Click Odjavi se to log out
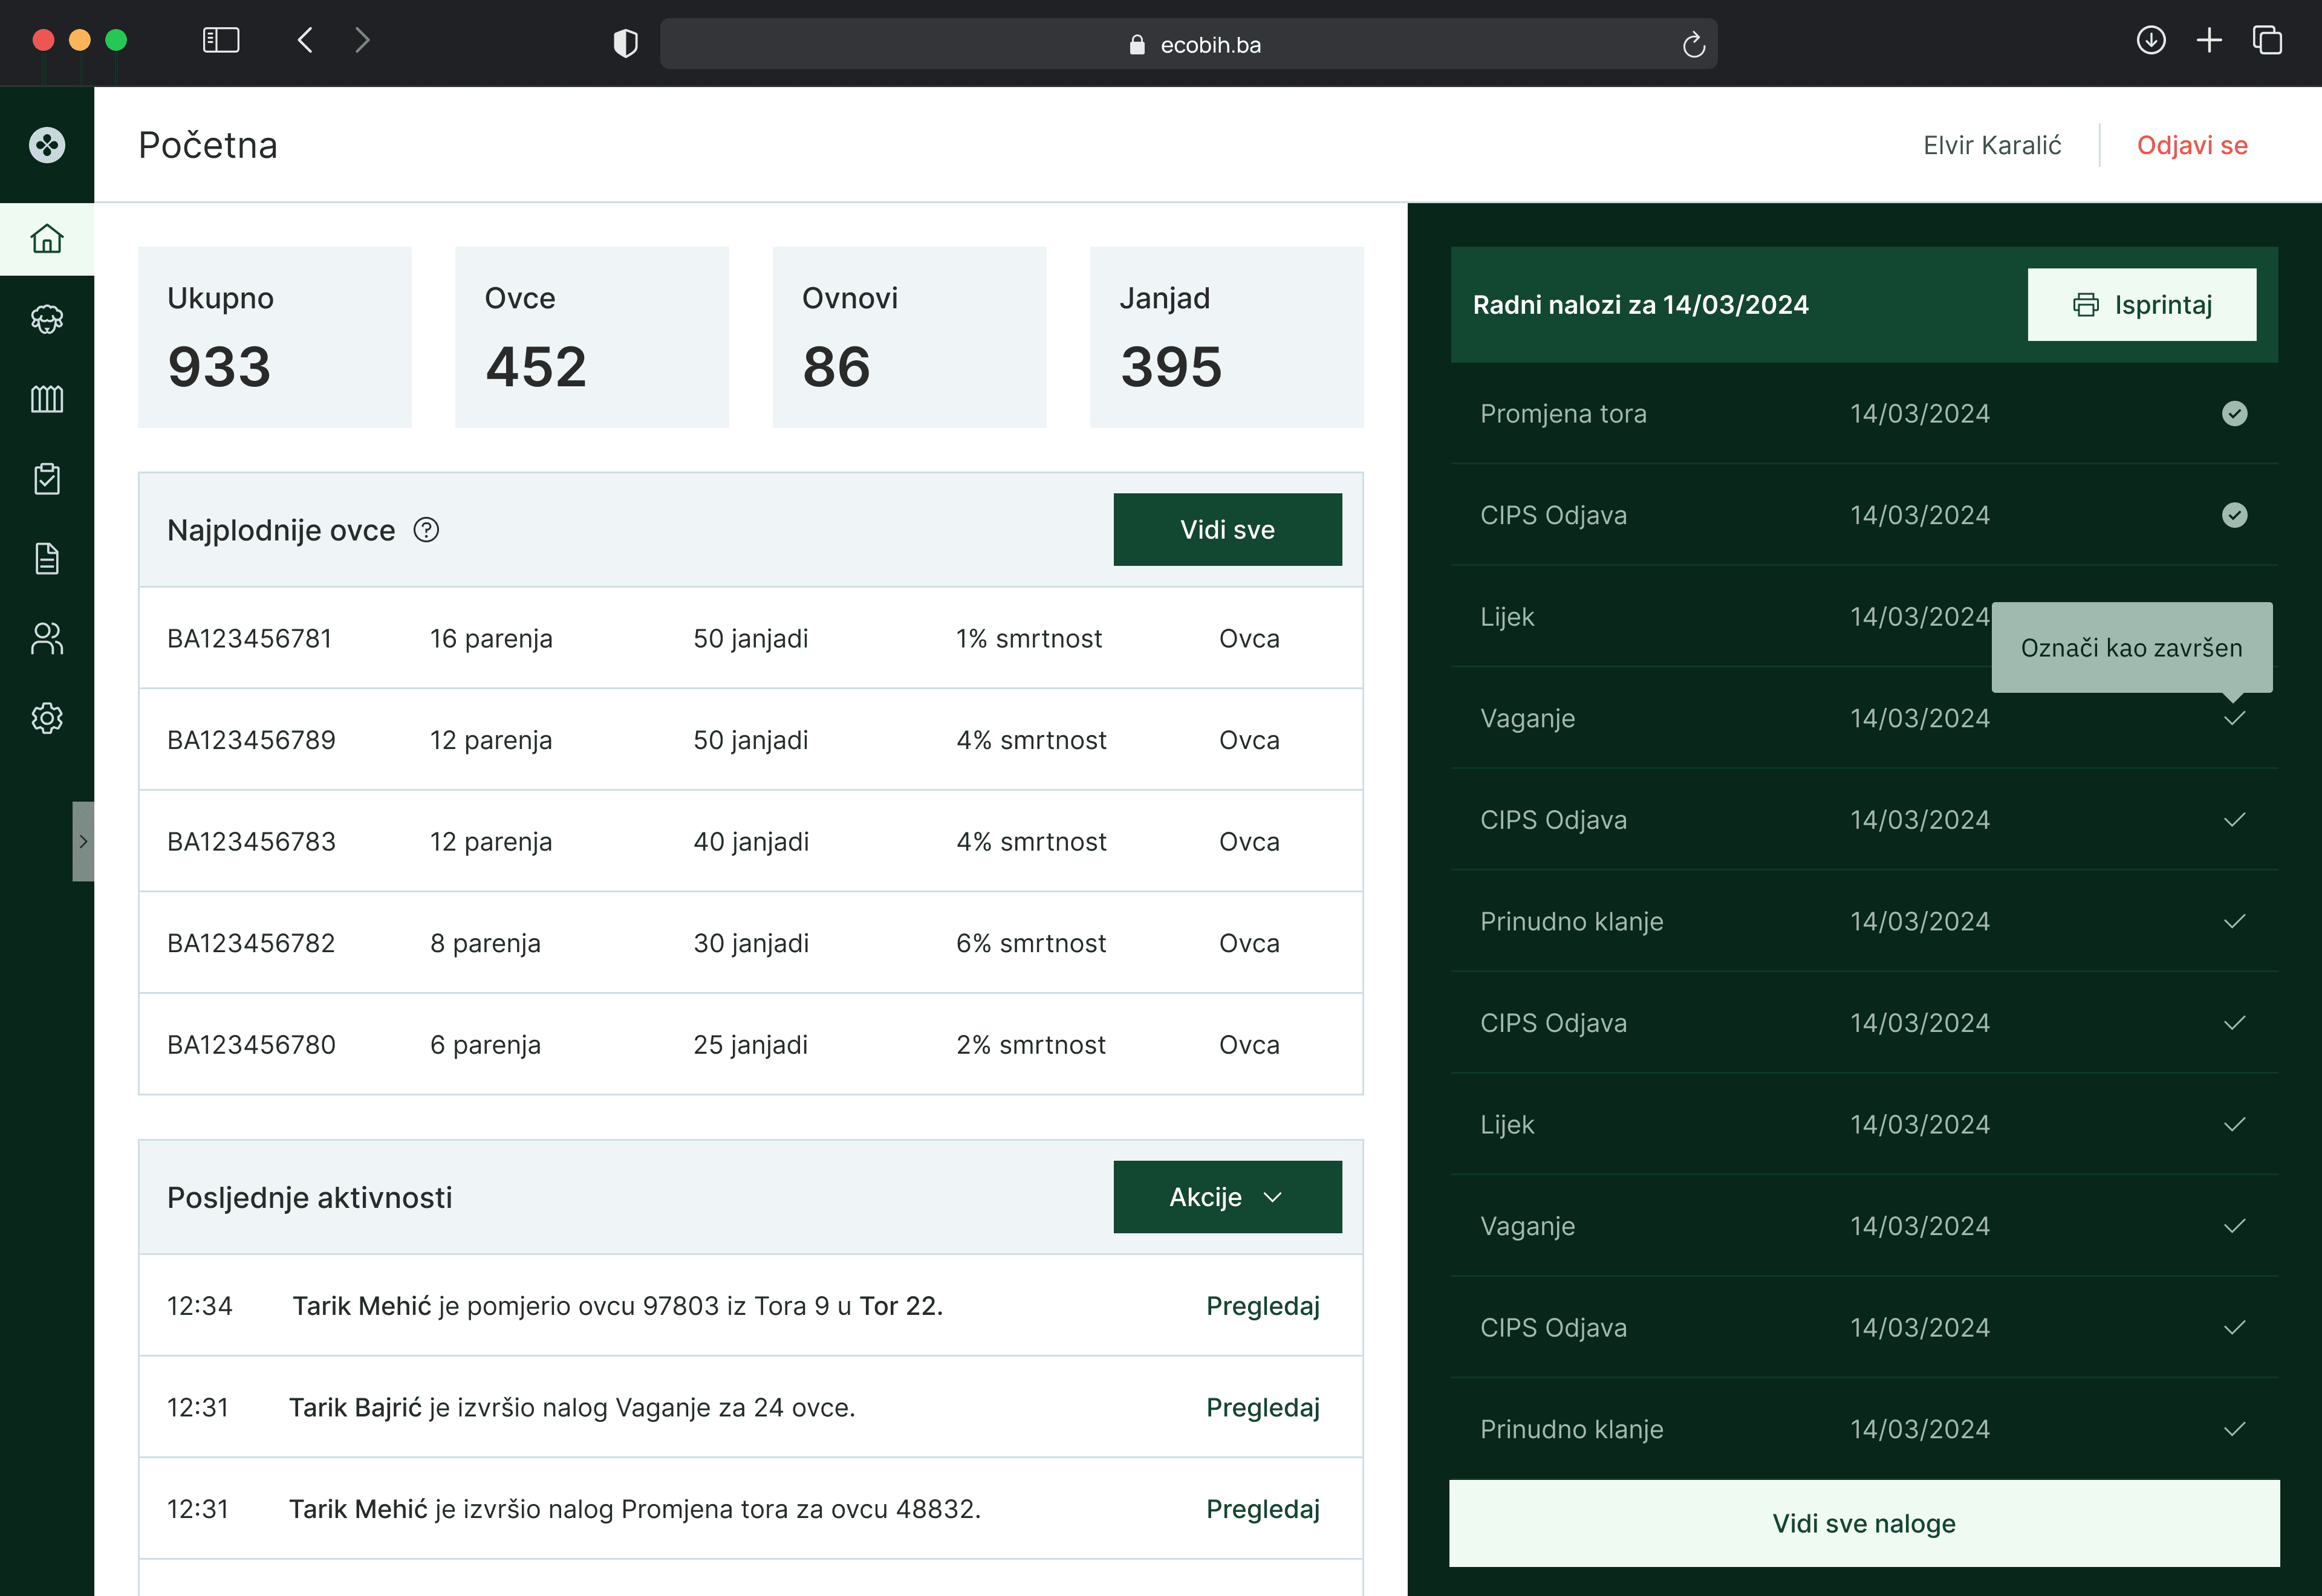2322x1596 pixels. 2191,145
